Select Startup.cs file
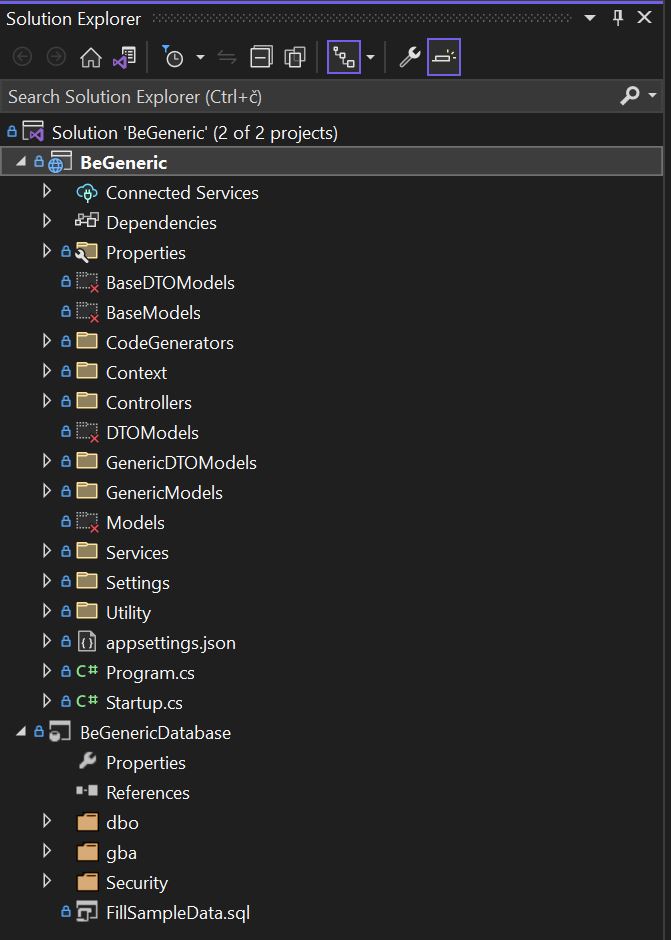 click(x=144, y=703)
